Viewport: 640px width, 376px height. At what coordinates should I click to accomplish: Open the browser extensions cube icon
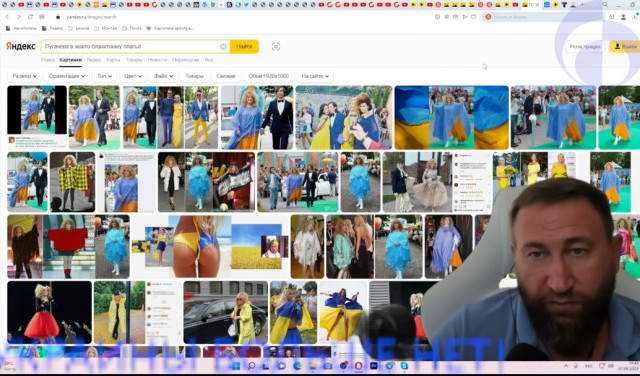(x=611, y=17)
